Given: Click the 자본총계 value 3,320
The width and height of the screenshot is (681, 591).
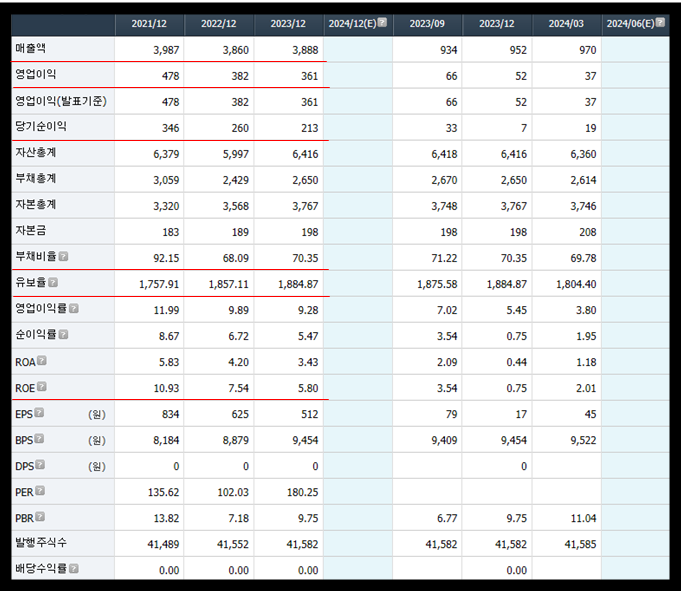Looking at the screenshot, I should pos(166,207).
